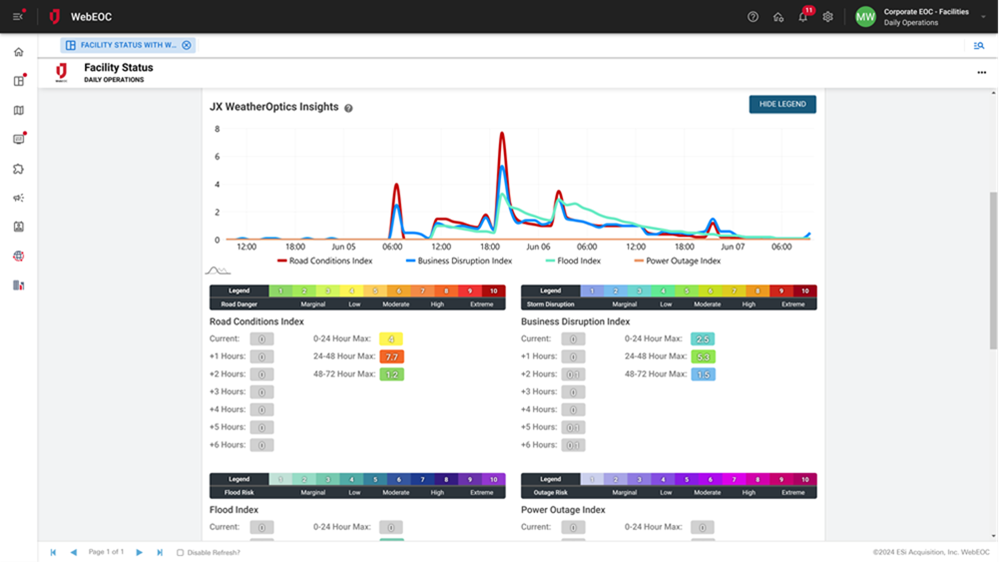This screenshot has width=999, height=562.
Task: Open the messages icon in sidebar
Action: pos(18,139)
